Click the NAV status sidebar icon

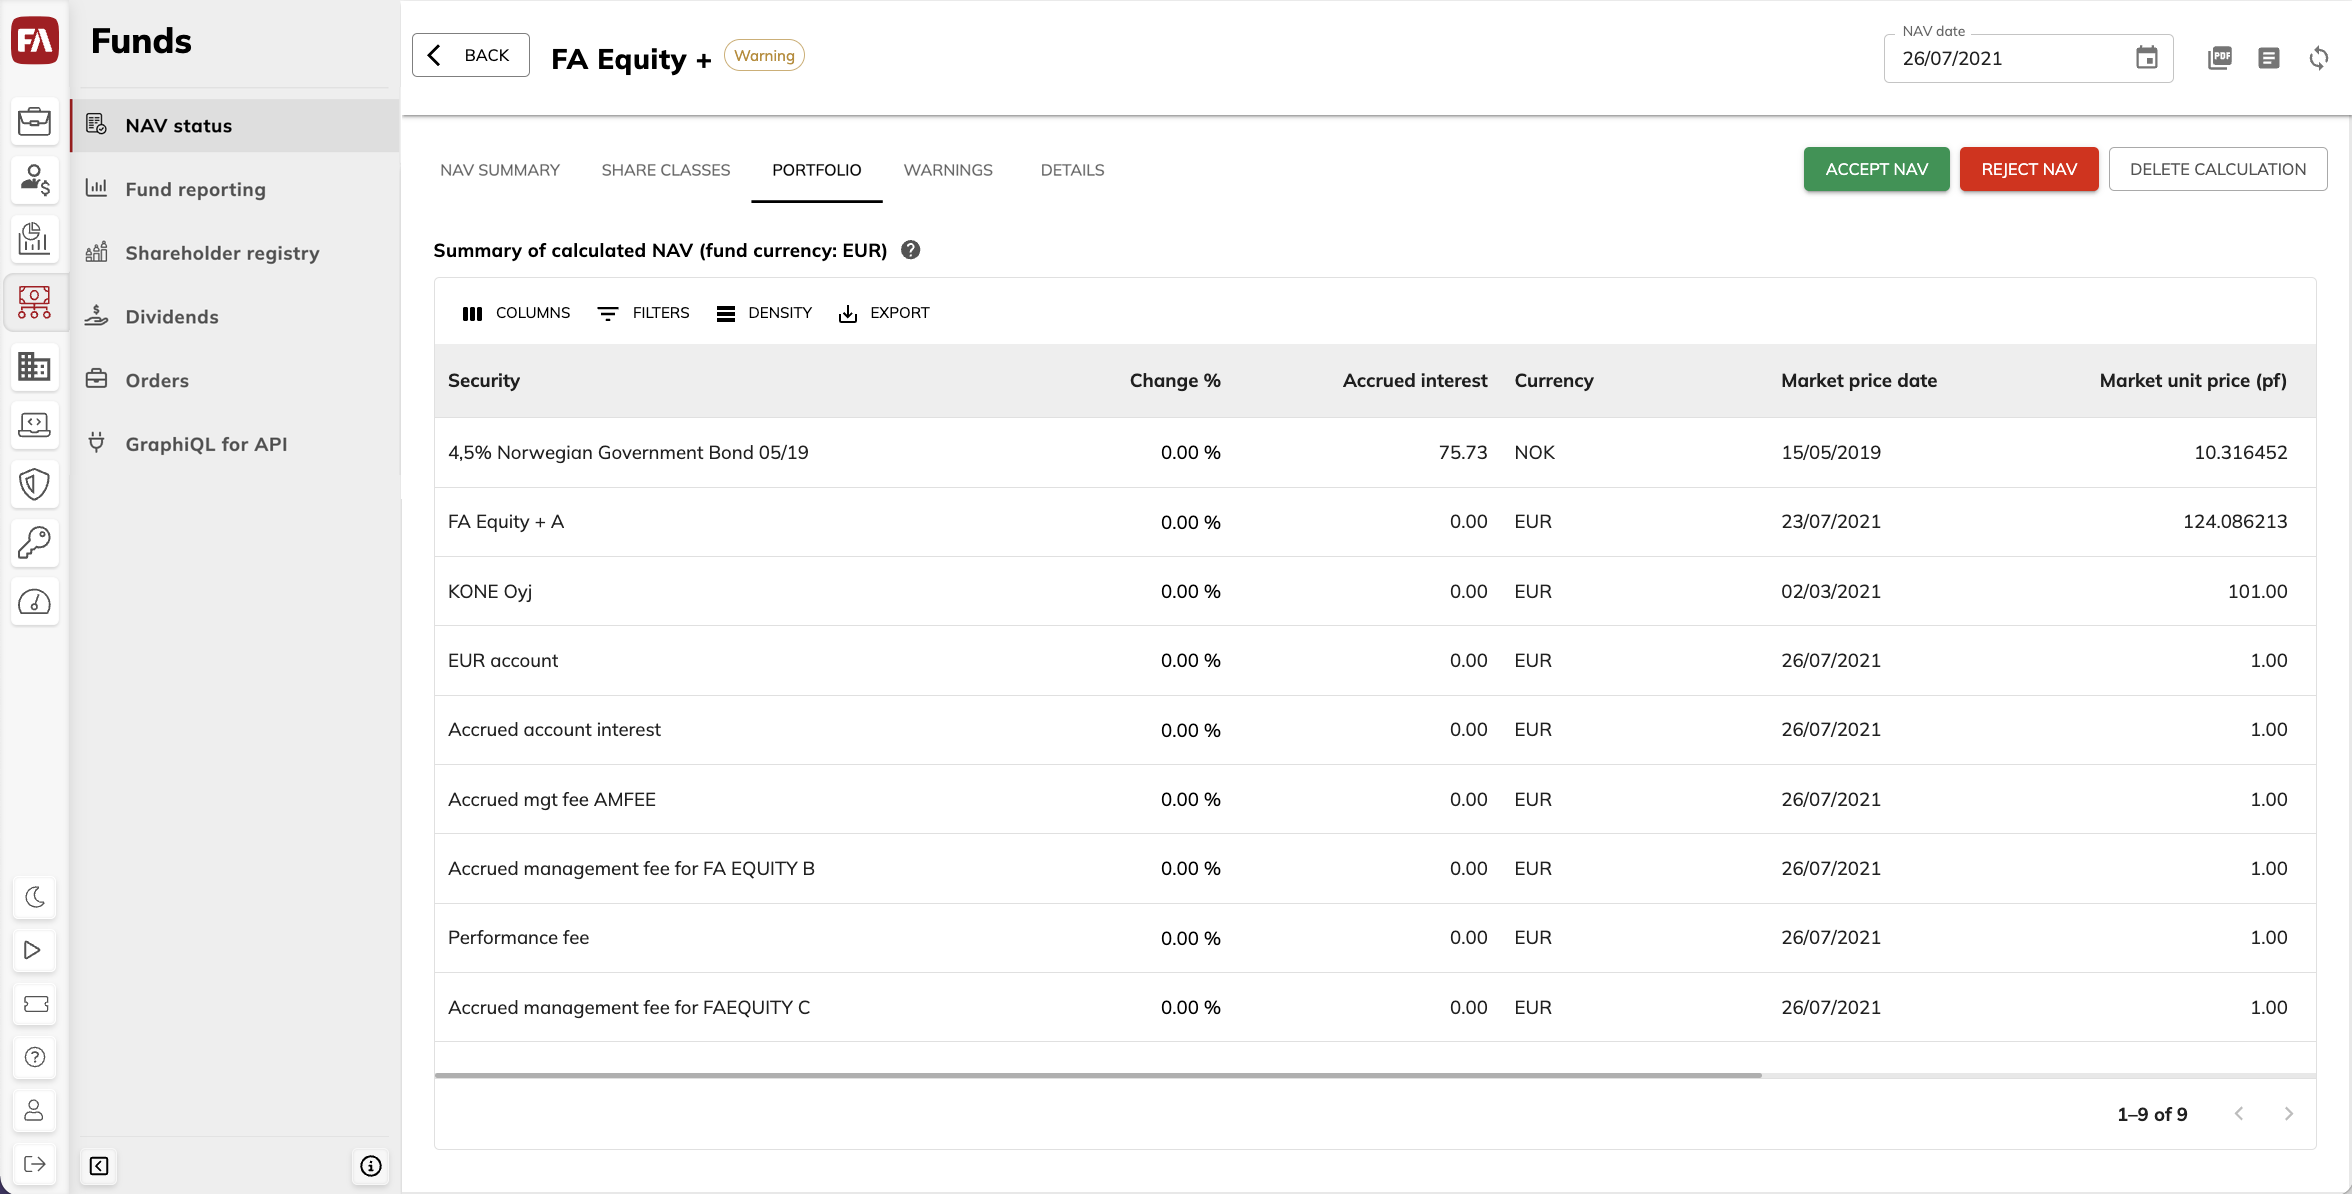pyautogui.click(x=97, y=123)
